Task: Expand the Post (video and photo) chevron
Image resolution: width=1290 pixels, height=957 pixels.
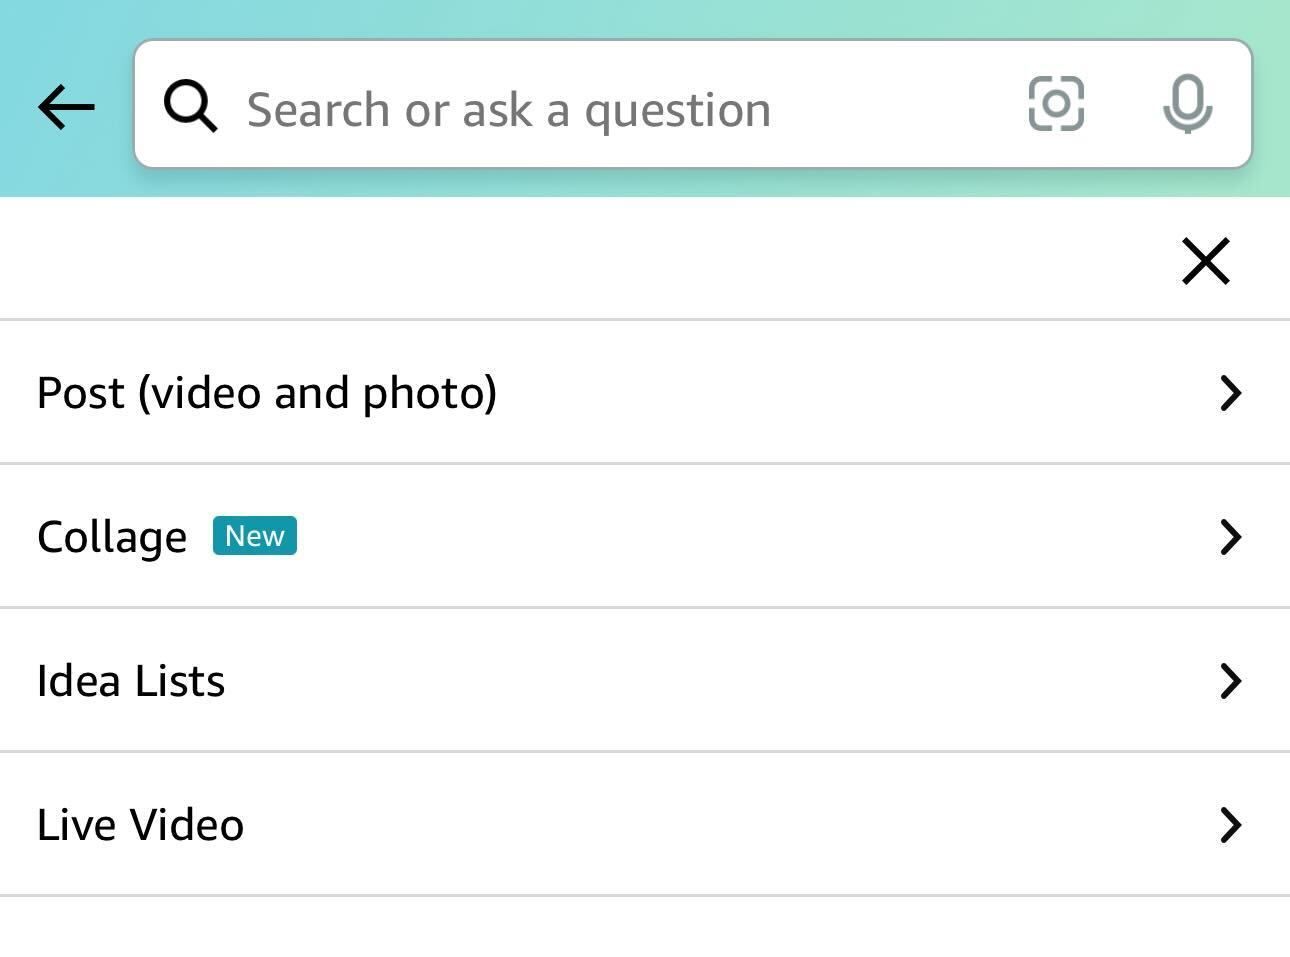Action: (x=1230, y=393)
